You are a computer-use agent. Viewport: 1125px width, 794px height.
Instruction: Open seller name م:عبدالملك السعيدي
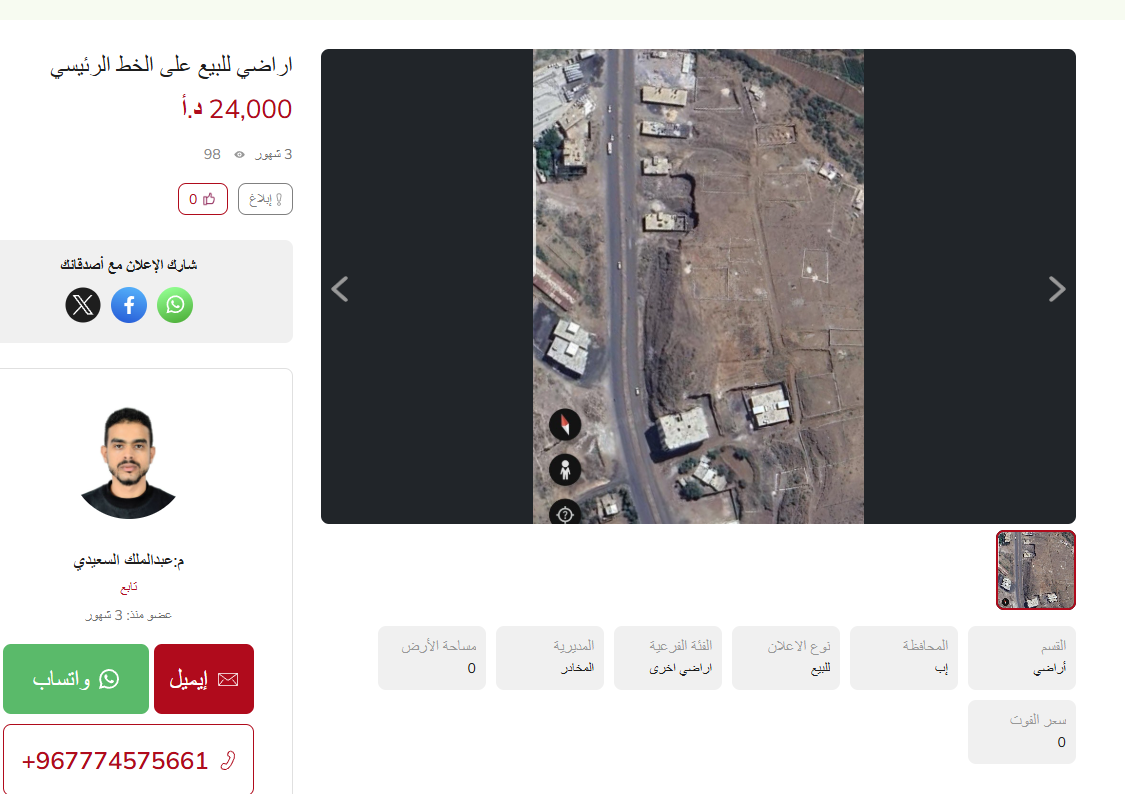pyautogui.click(x=128, y=560)
